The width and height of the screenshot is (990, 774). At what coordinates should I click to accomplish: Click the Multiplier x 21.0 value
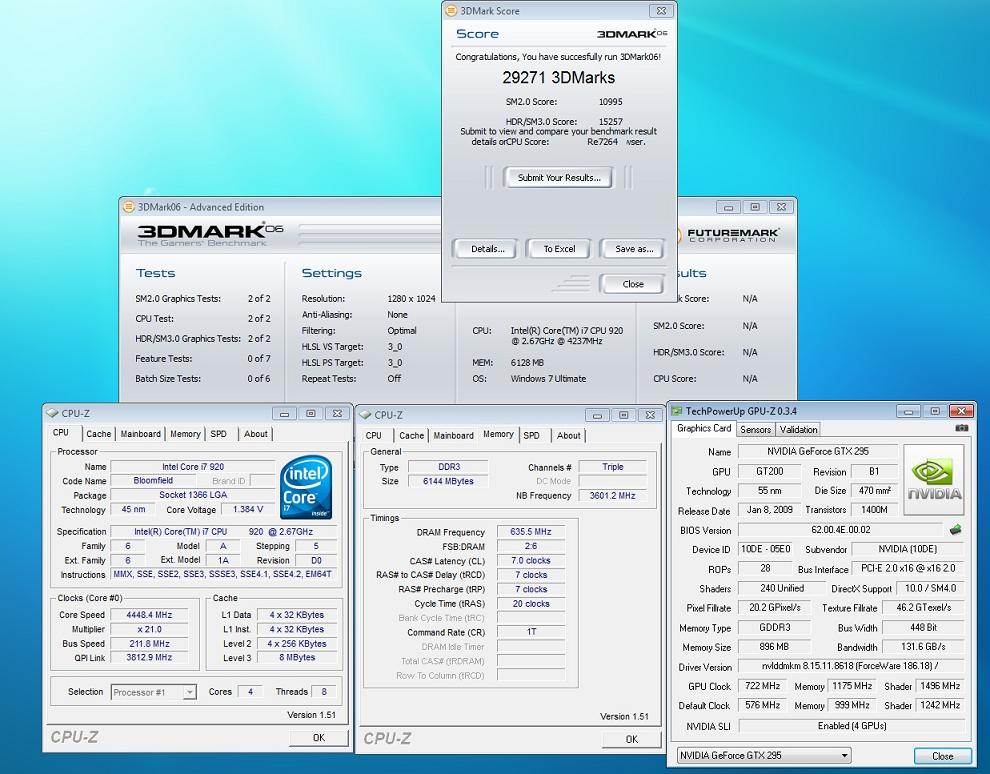pos(149,629)
